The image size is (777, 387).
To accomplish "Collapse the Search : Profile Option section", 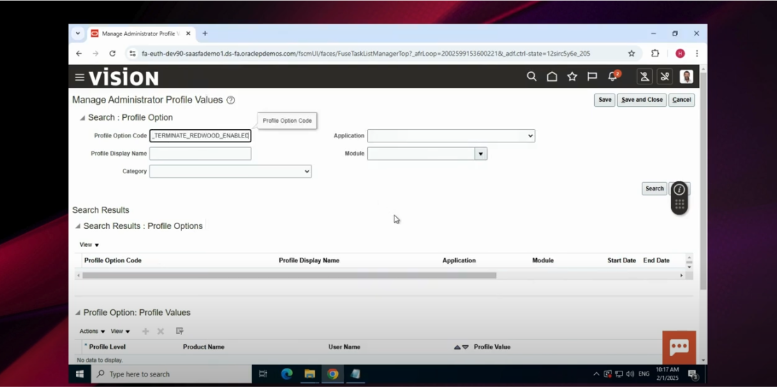I will click(x=82, y=118).
